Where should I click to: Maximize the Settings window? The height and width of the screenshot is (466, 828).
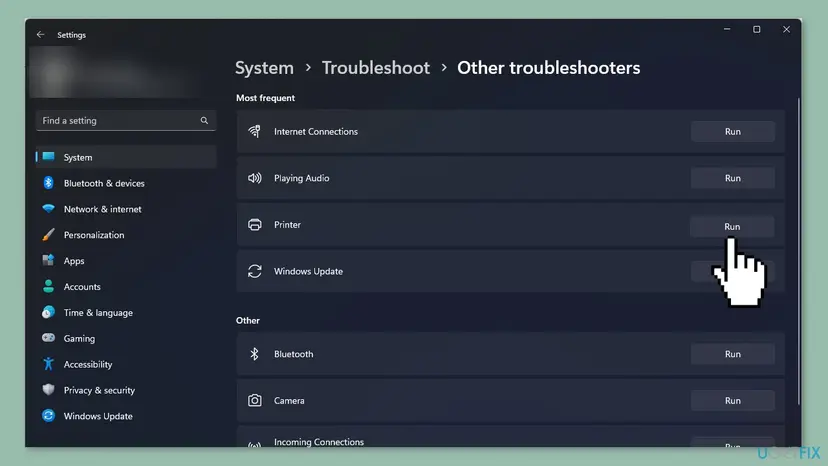click(x=757, y=29)
